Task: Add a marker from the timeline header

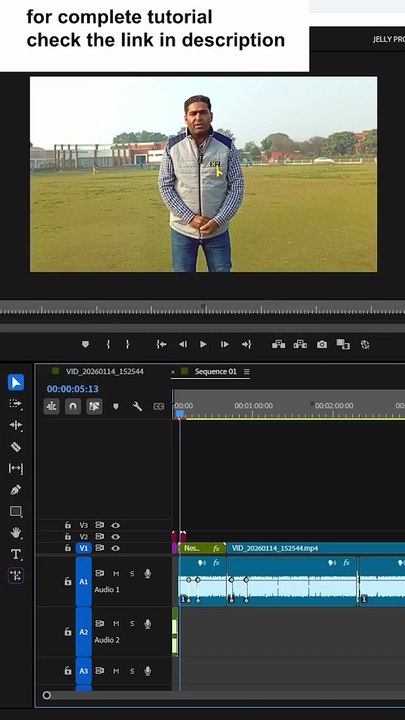Action: click(116, 406)
